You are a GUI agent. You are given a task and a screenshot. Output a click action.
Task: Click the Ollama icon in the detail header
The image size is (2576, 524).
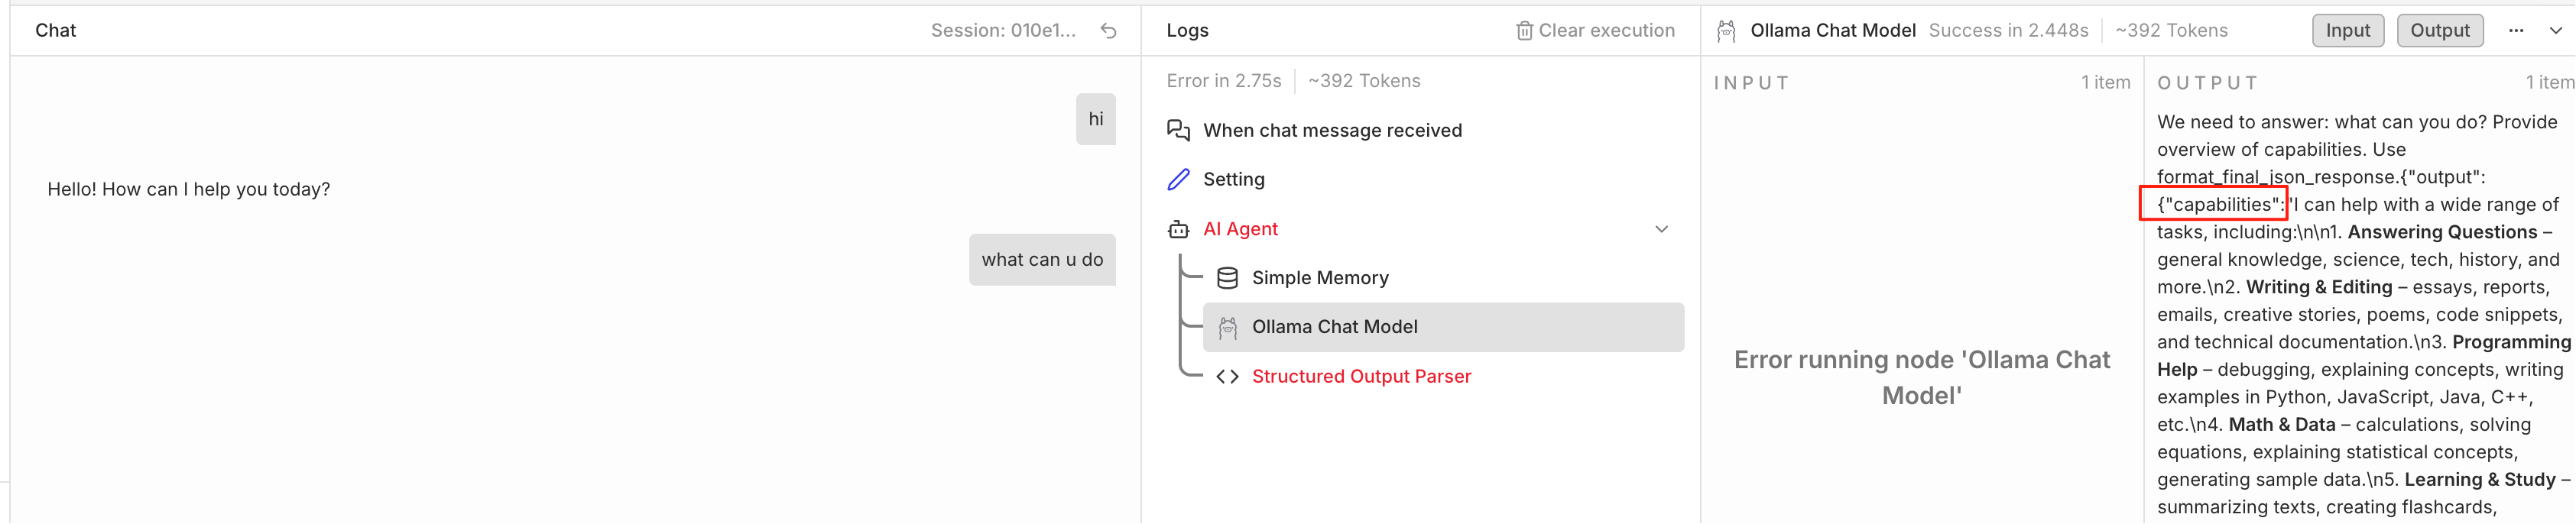click(x=1726, y=31)
